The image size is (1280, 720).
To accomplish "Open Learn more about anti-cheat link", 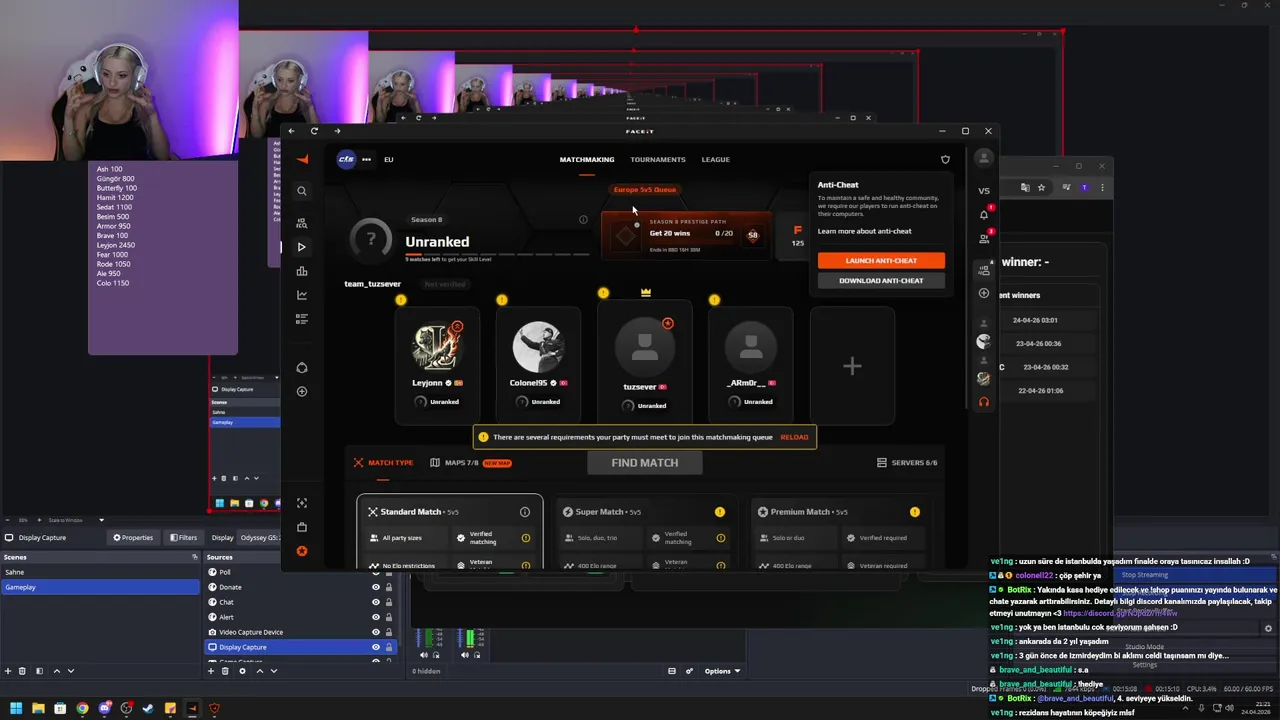I will [x=864, y=231].
